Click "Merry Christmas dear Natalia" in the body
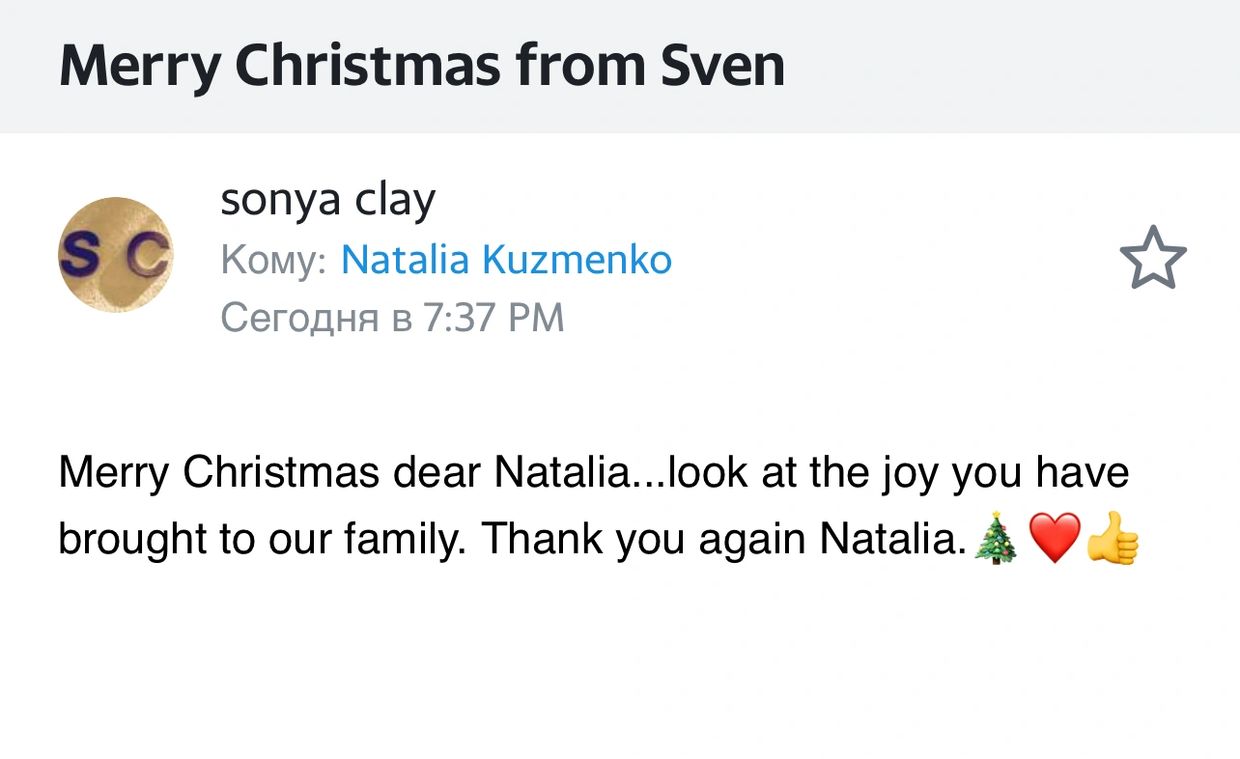The image size is (1240, 759). (340, 472)
